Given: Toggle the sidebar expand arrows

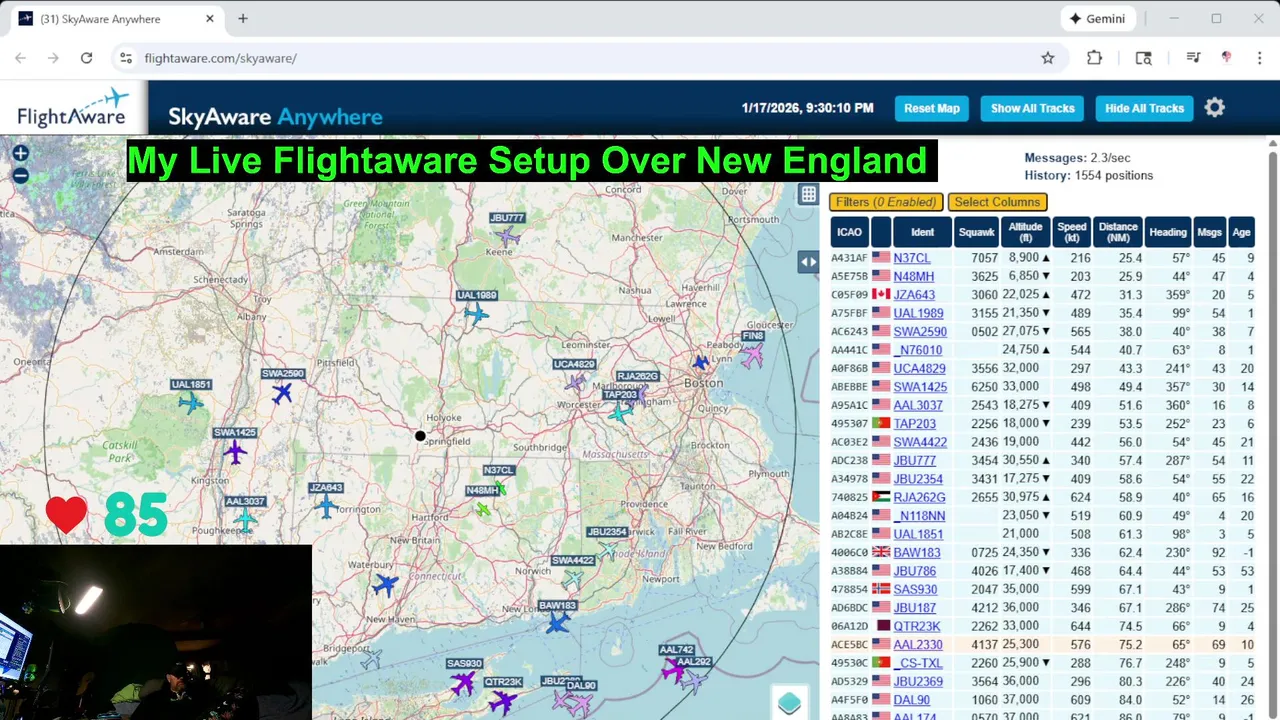Looking at the screenshot, I should pyautogui.click(x=808, y=262).
